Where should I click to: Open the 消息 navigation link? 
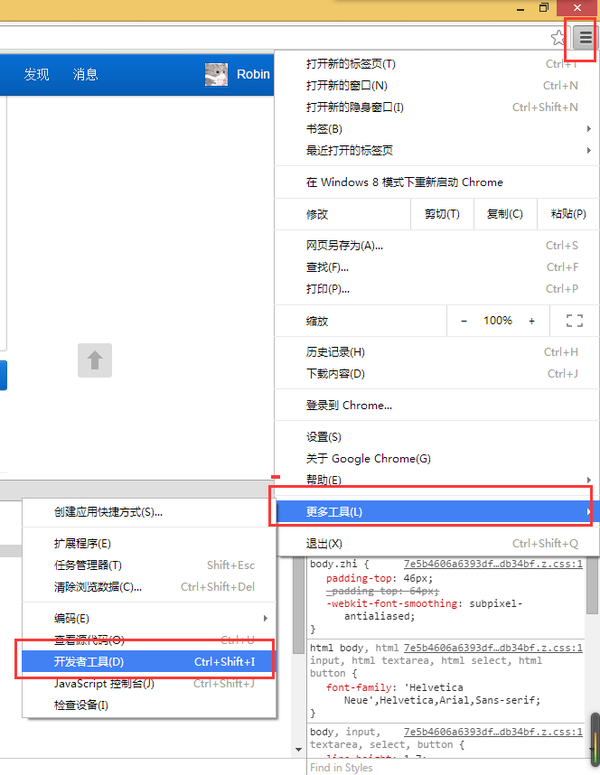pyautogui.click(x=86, y=75)
